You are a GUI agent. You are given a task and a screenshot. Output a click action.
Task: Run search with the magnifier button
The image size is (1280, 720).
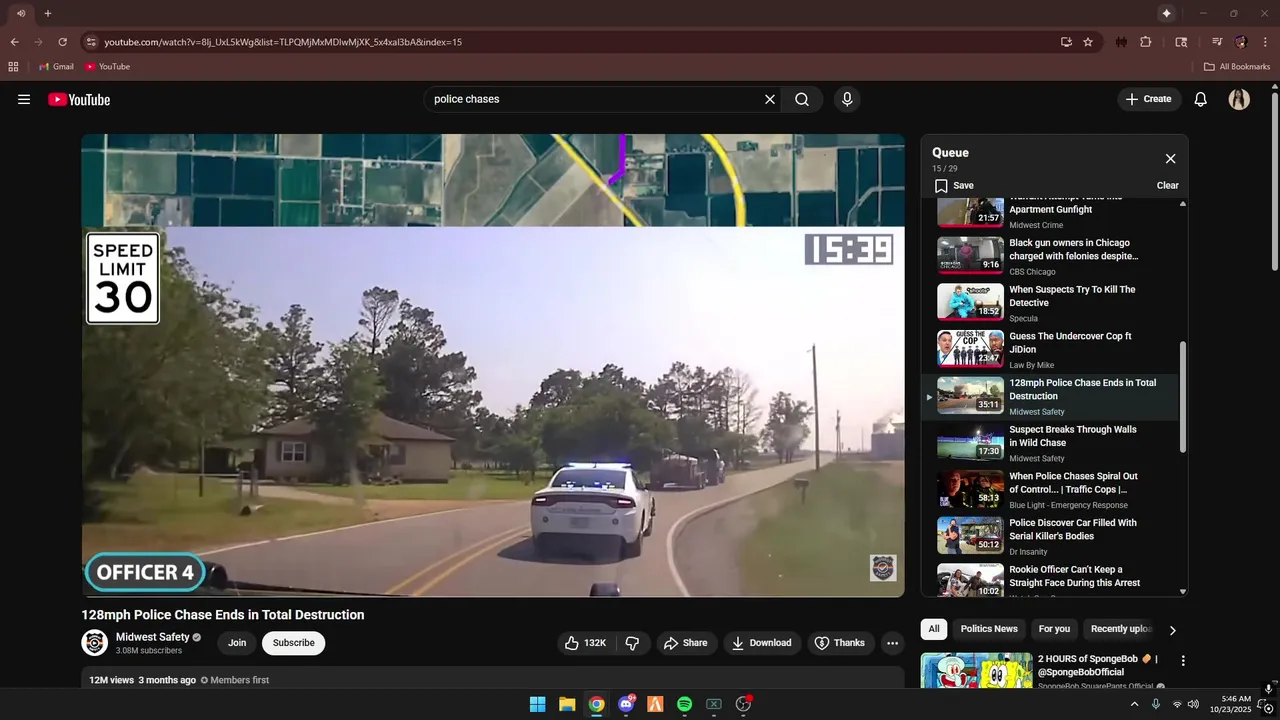pyautogui.click(x=802, y=99)
